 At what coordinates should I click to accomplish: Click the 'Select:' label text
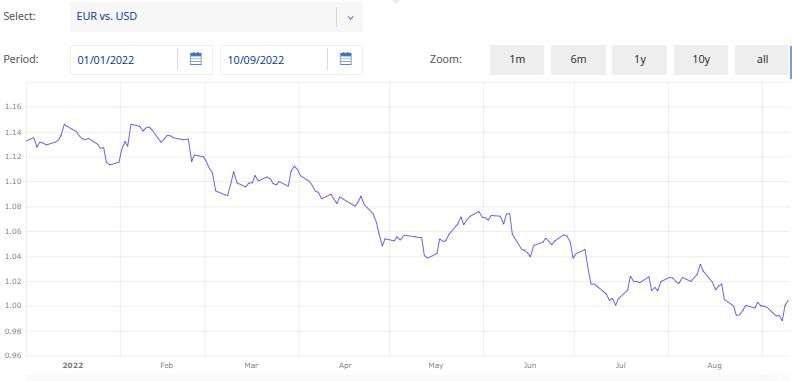20,16
